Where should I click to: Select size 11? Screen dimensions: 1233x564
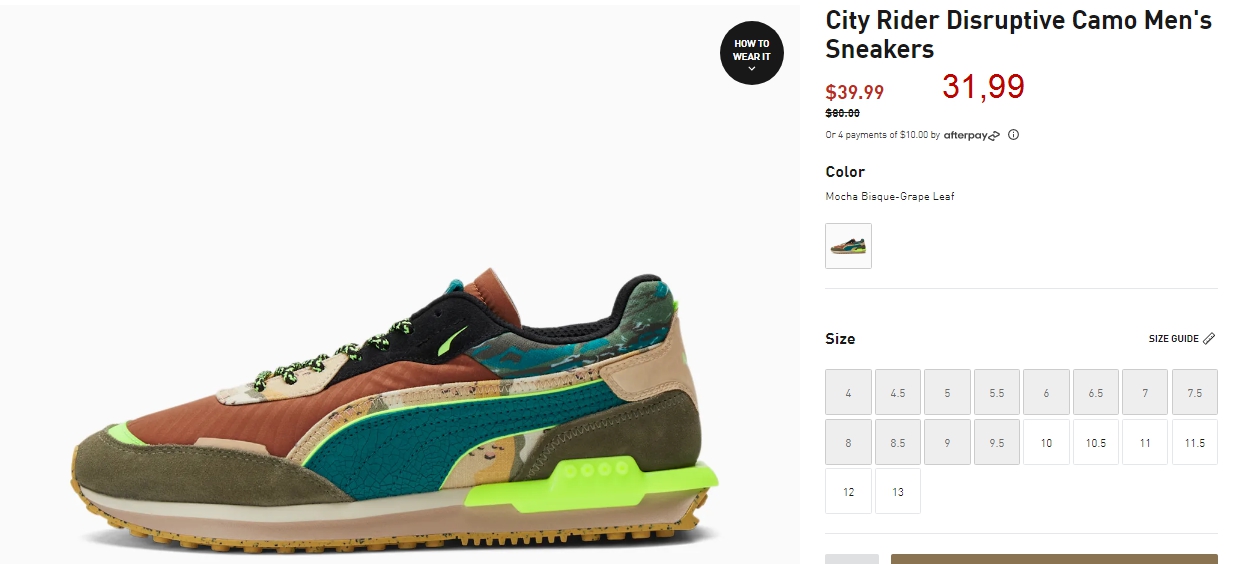coord(1145,442)
